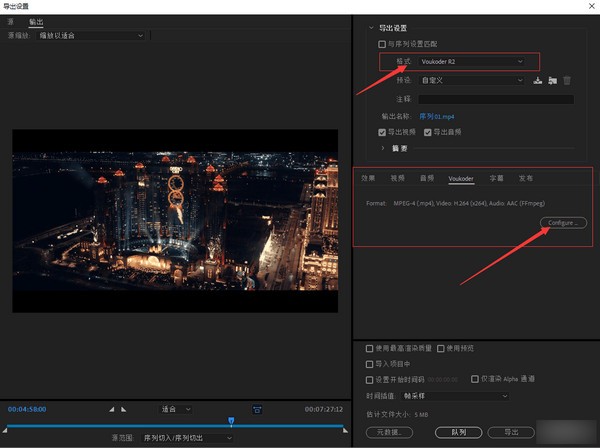
Task: Click the blue playhead on the timeline
Action: [x=231, y=422]
